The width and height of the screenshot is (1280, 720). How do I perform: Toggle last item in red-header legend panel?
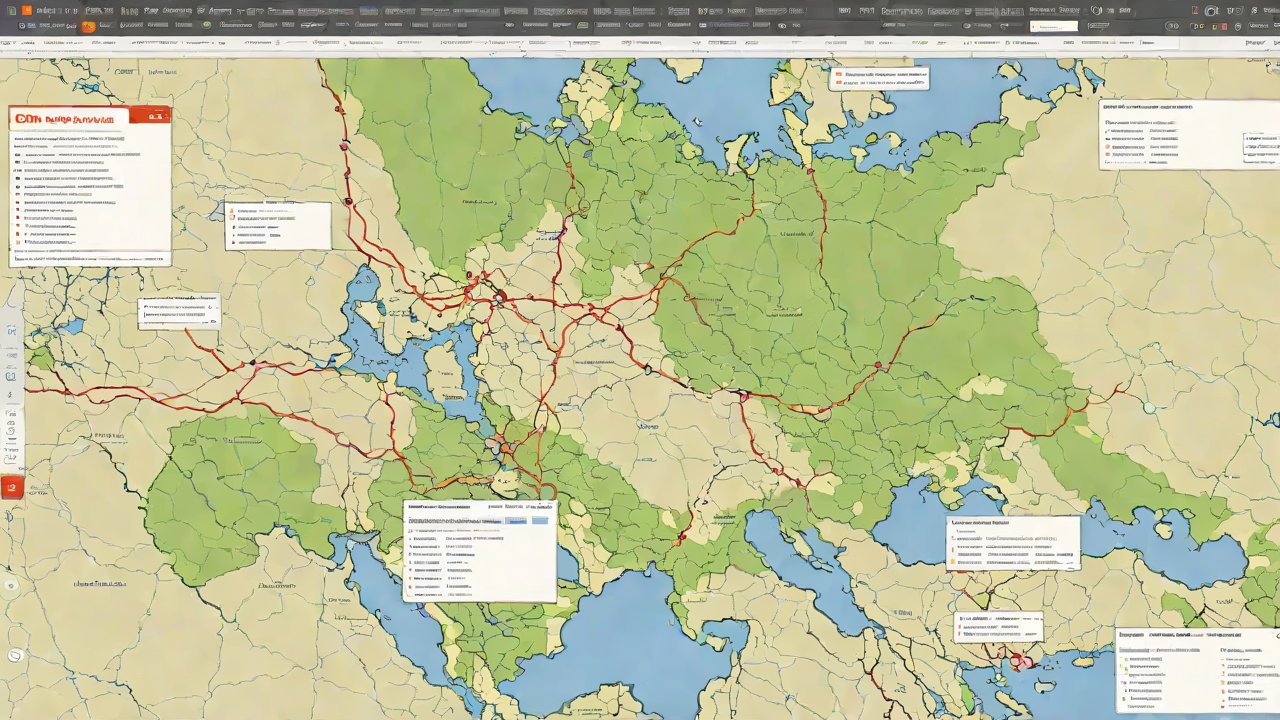tap(17, 242)
